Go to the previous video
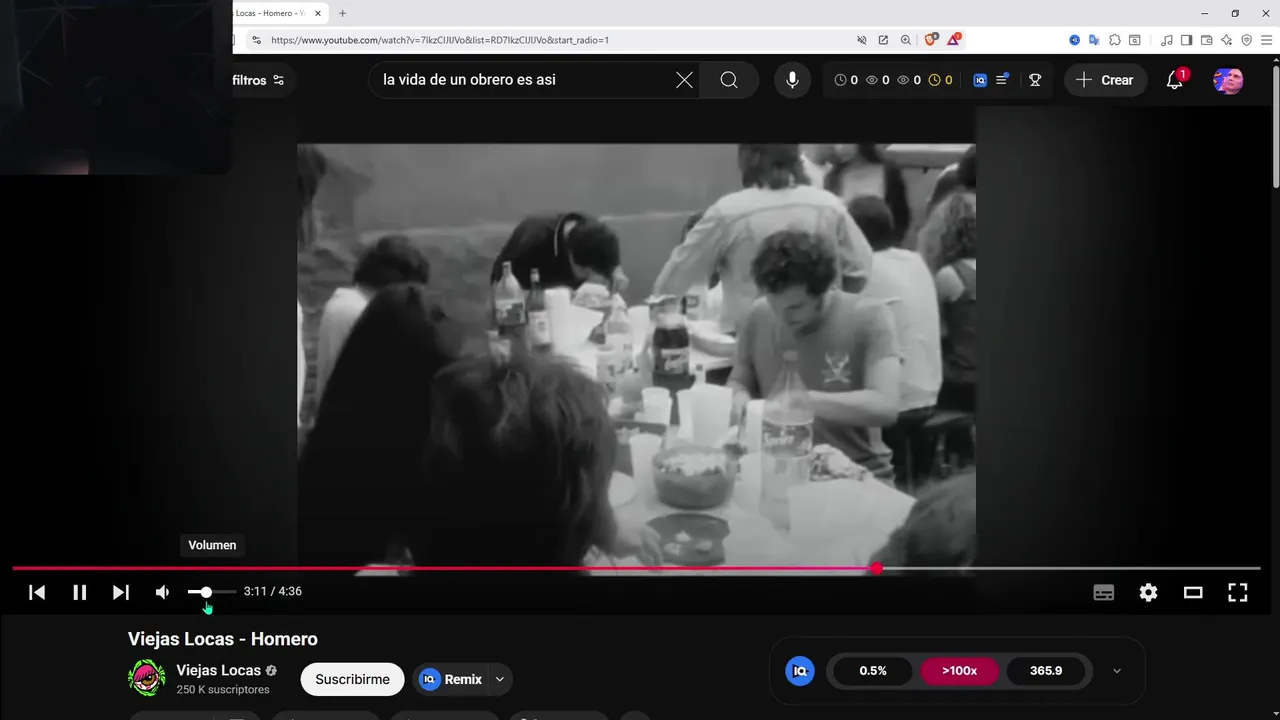This screenshot has height=720, width=1280. (37, 592)
